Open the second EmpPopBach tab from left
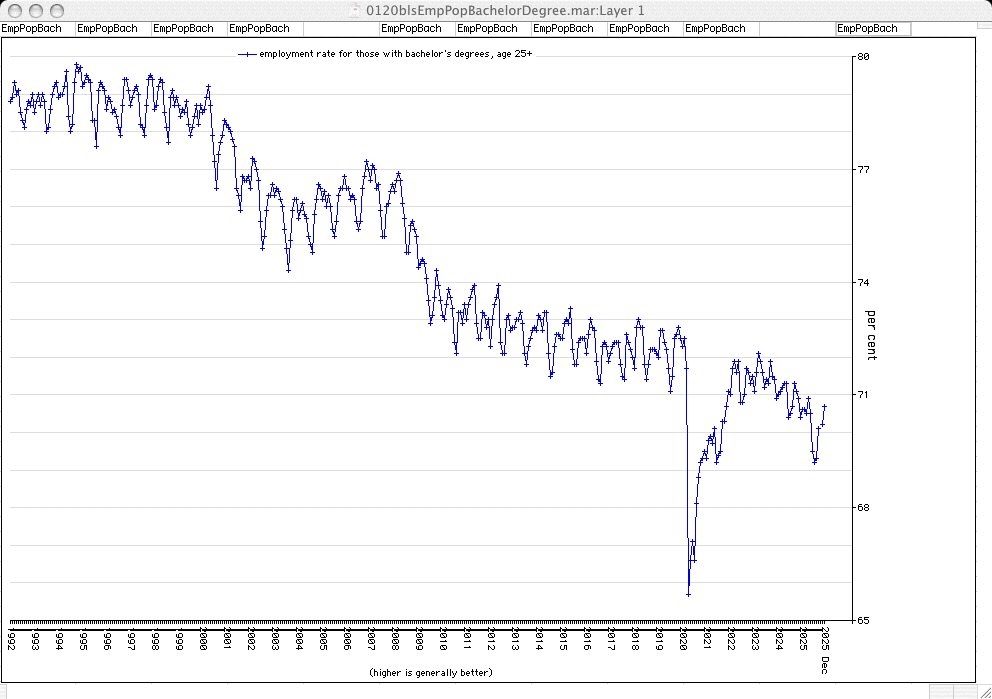This screenshot has width=992, height=699. (107, 29)
